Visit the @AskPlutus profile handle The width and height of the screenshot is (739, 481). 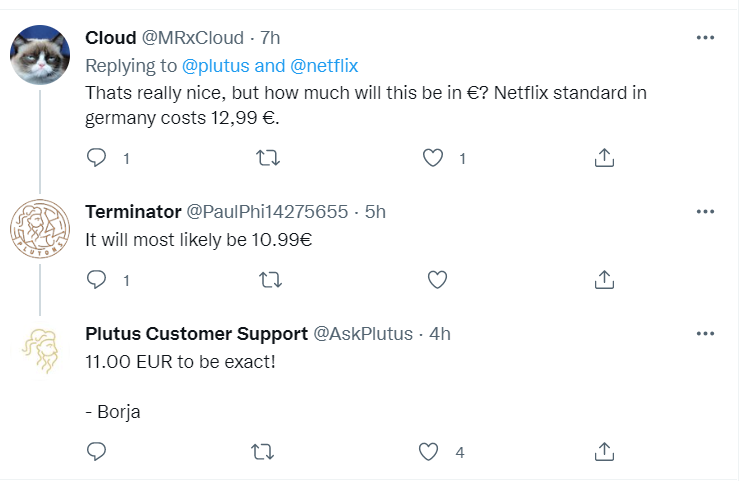pos(364,334)
